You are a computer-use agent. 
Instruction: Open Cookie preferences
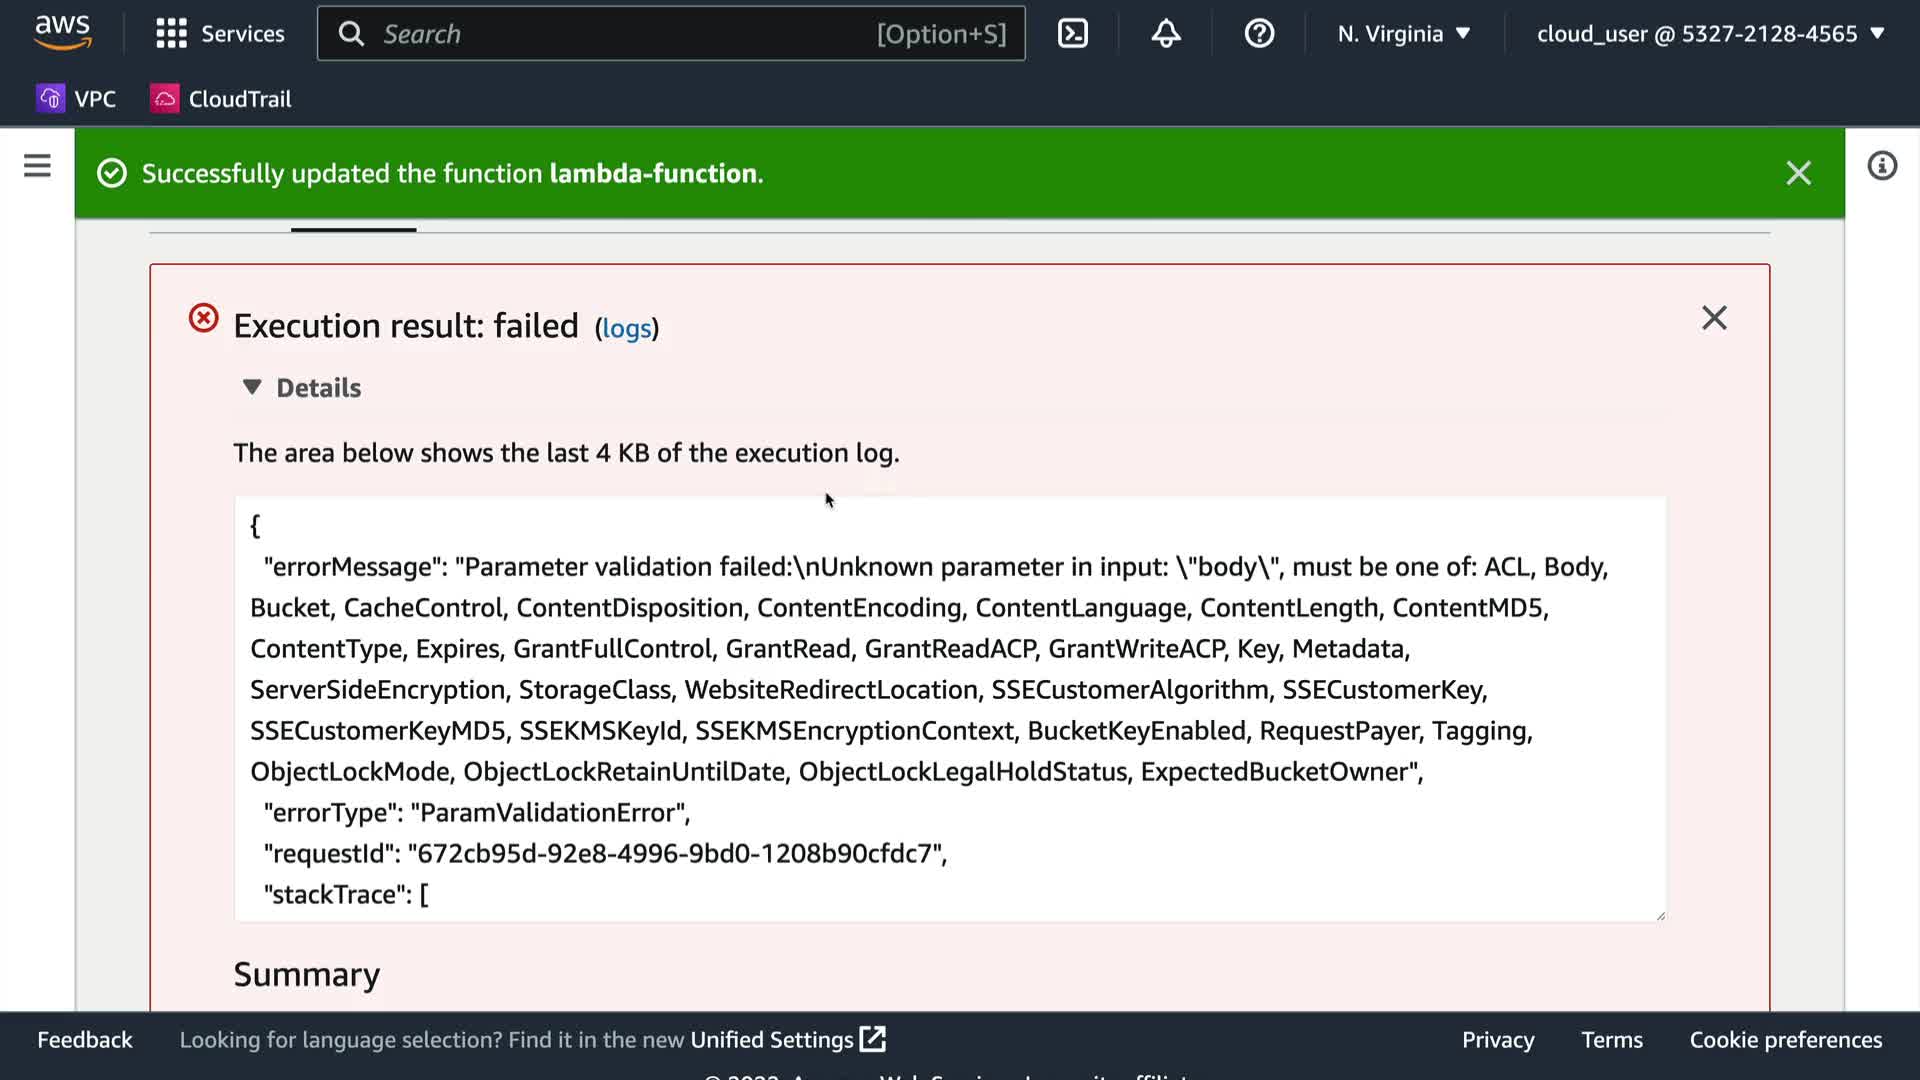pos(1785,1040)
